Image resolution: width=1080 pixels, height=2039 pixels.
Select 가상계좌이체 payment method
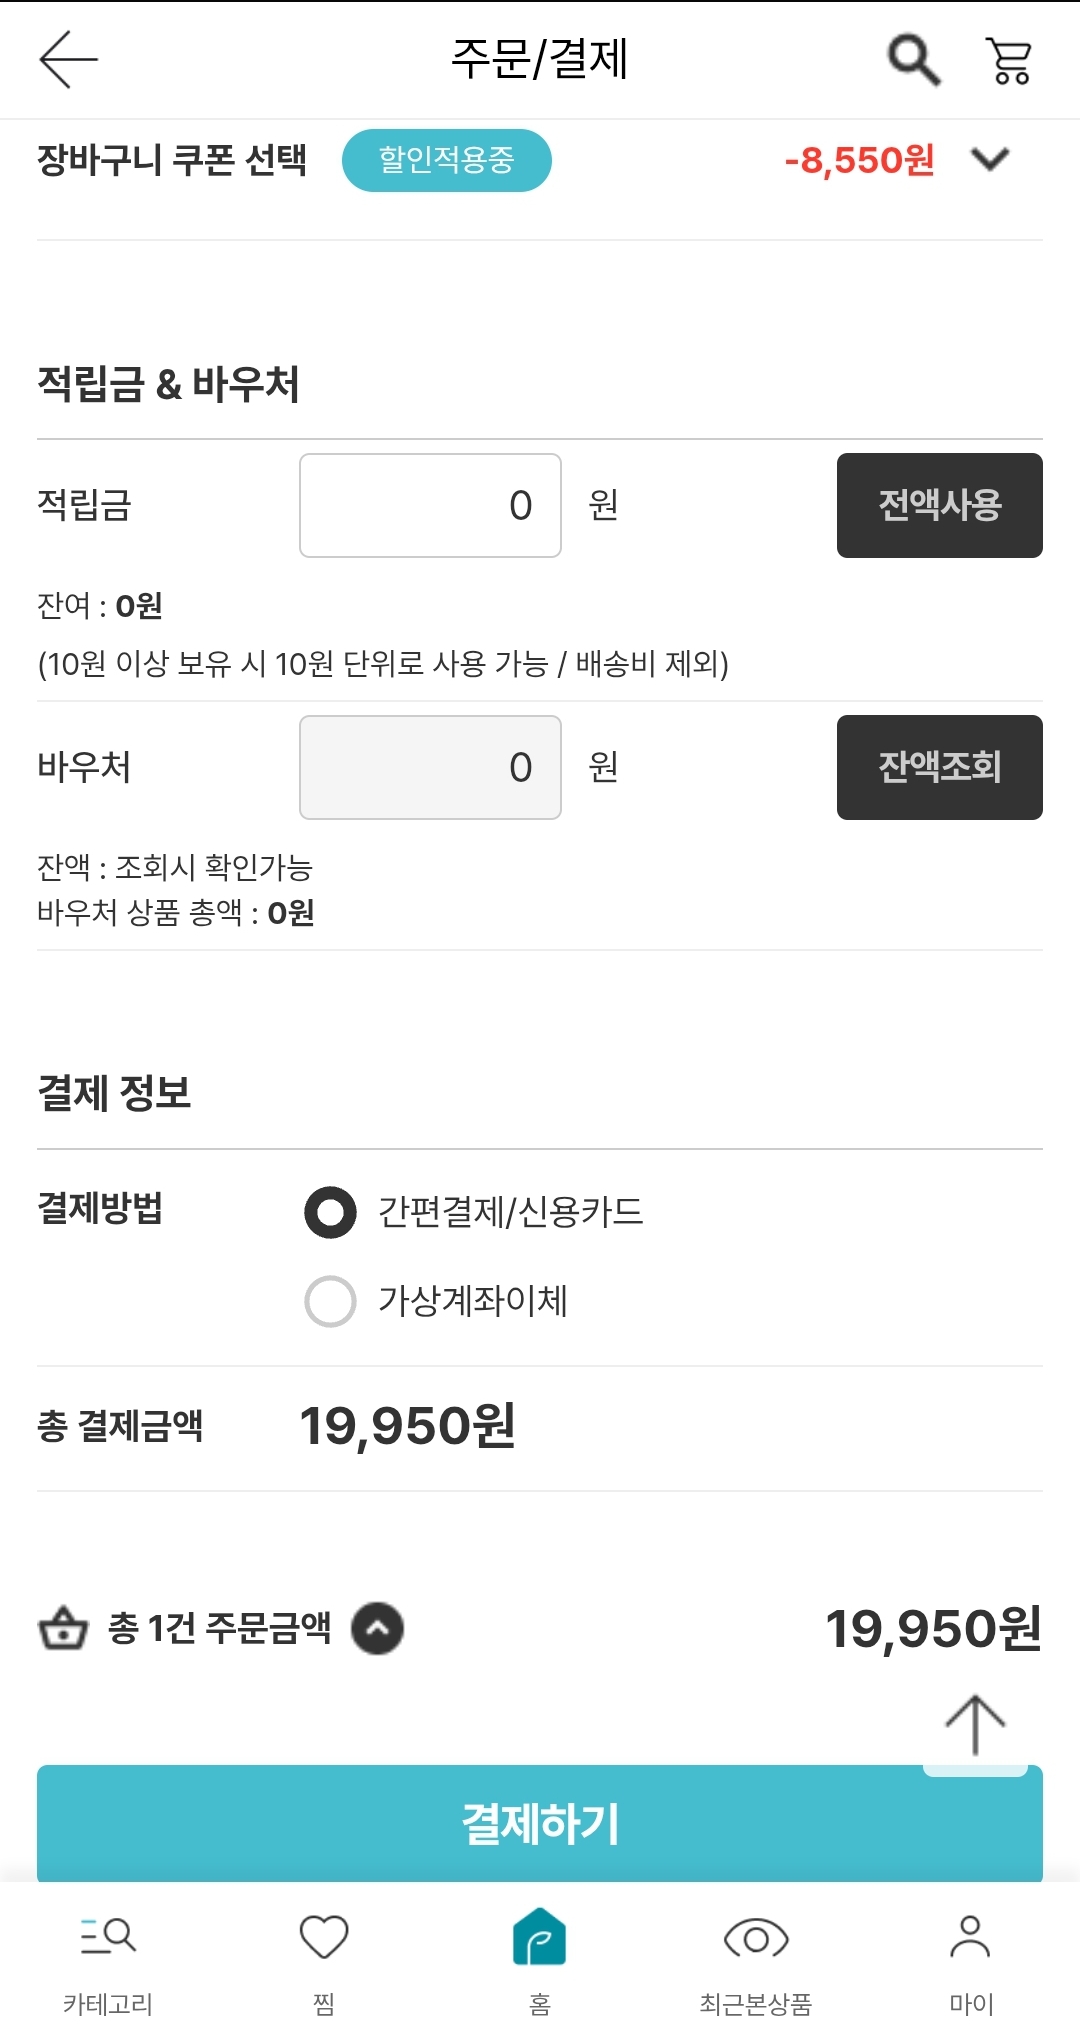331,1301
